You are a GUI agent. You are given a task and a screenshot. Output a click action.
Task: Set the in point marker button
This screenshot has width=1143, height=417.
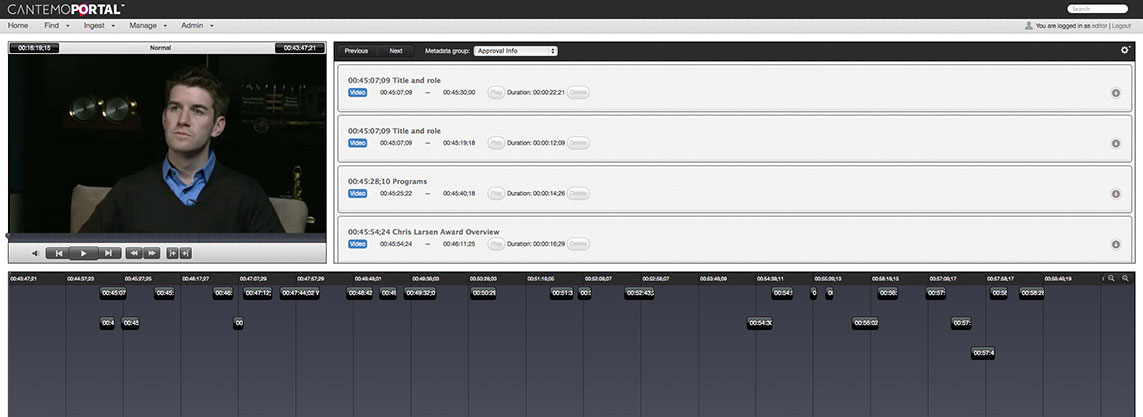[173, 253]
